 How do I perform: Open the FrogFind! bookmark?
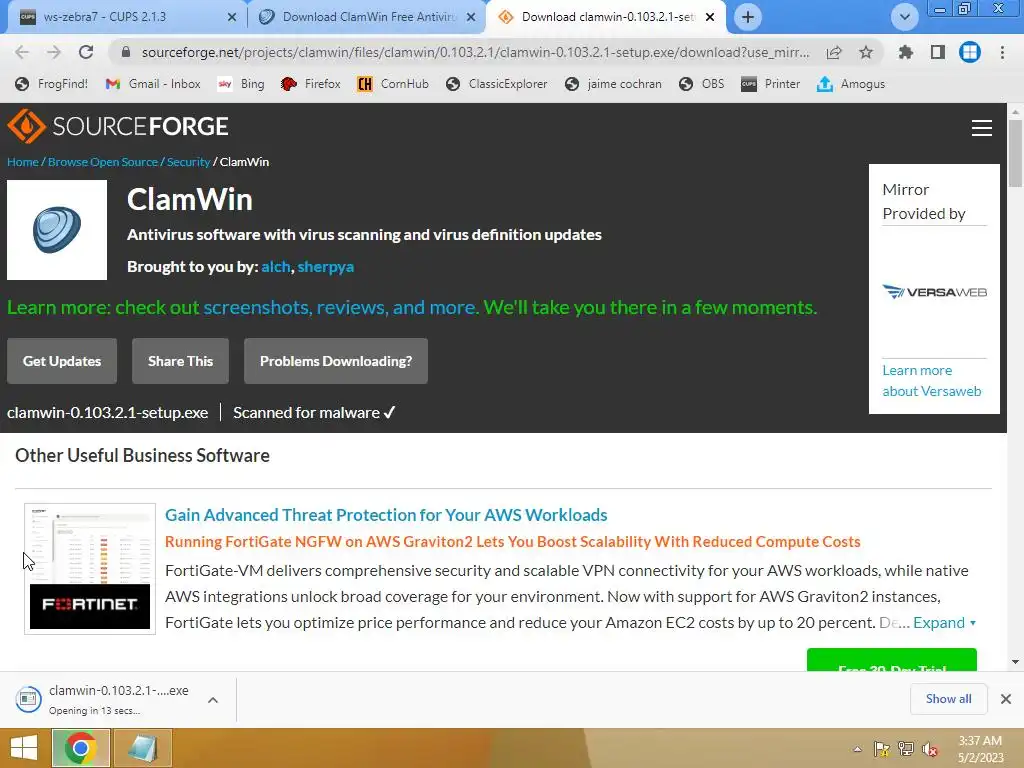[52, 84]
